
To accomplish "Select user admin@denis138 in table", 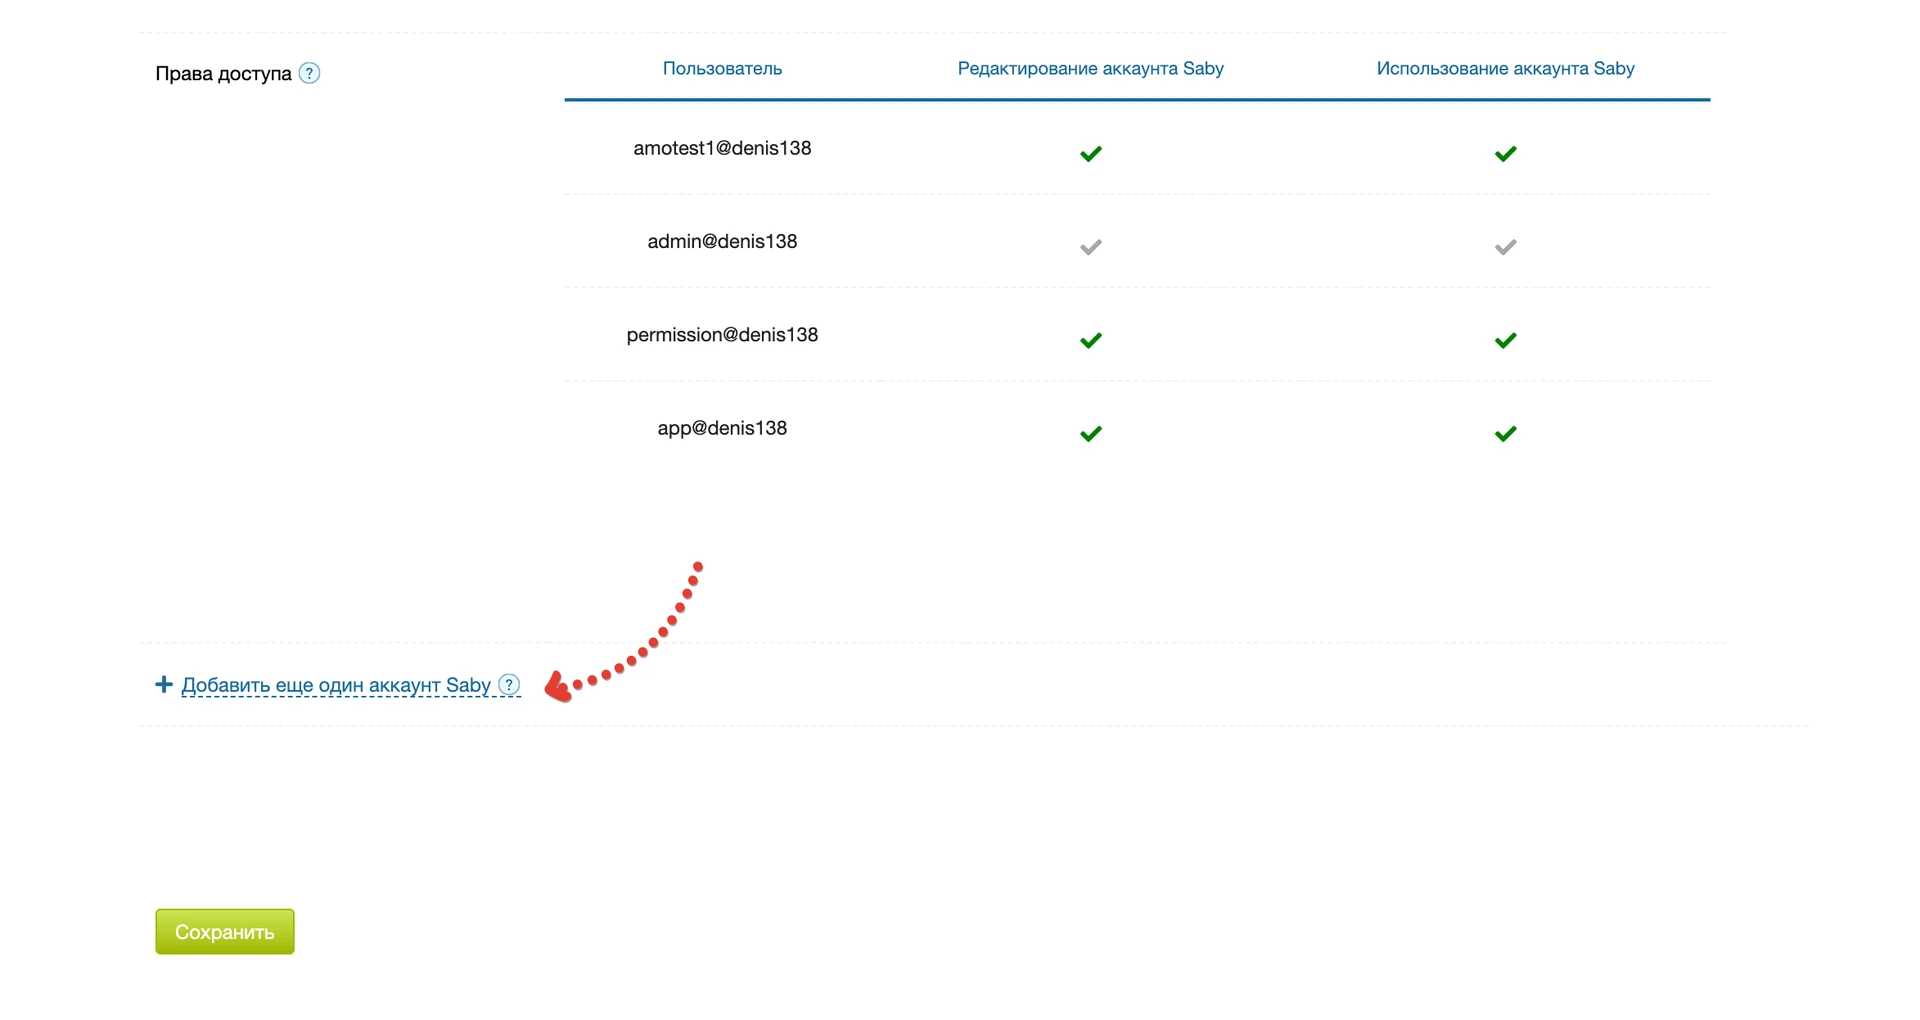I will (x=722, y=241).
